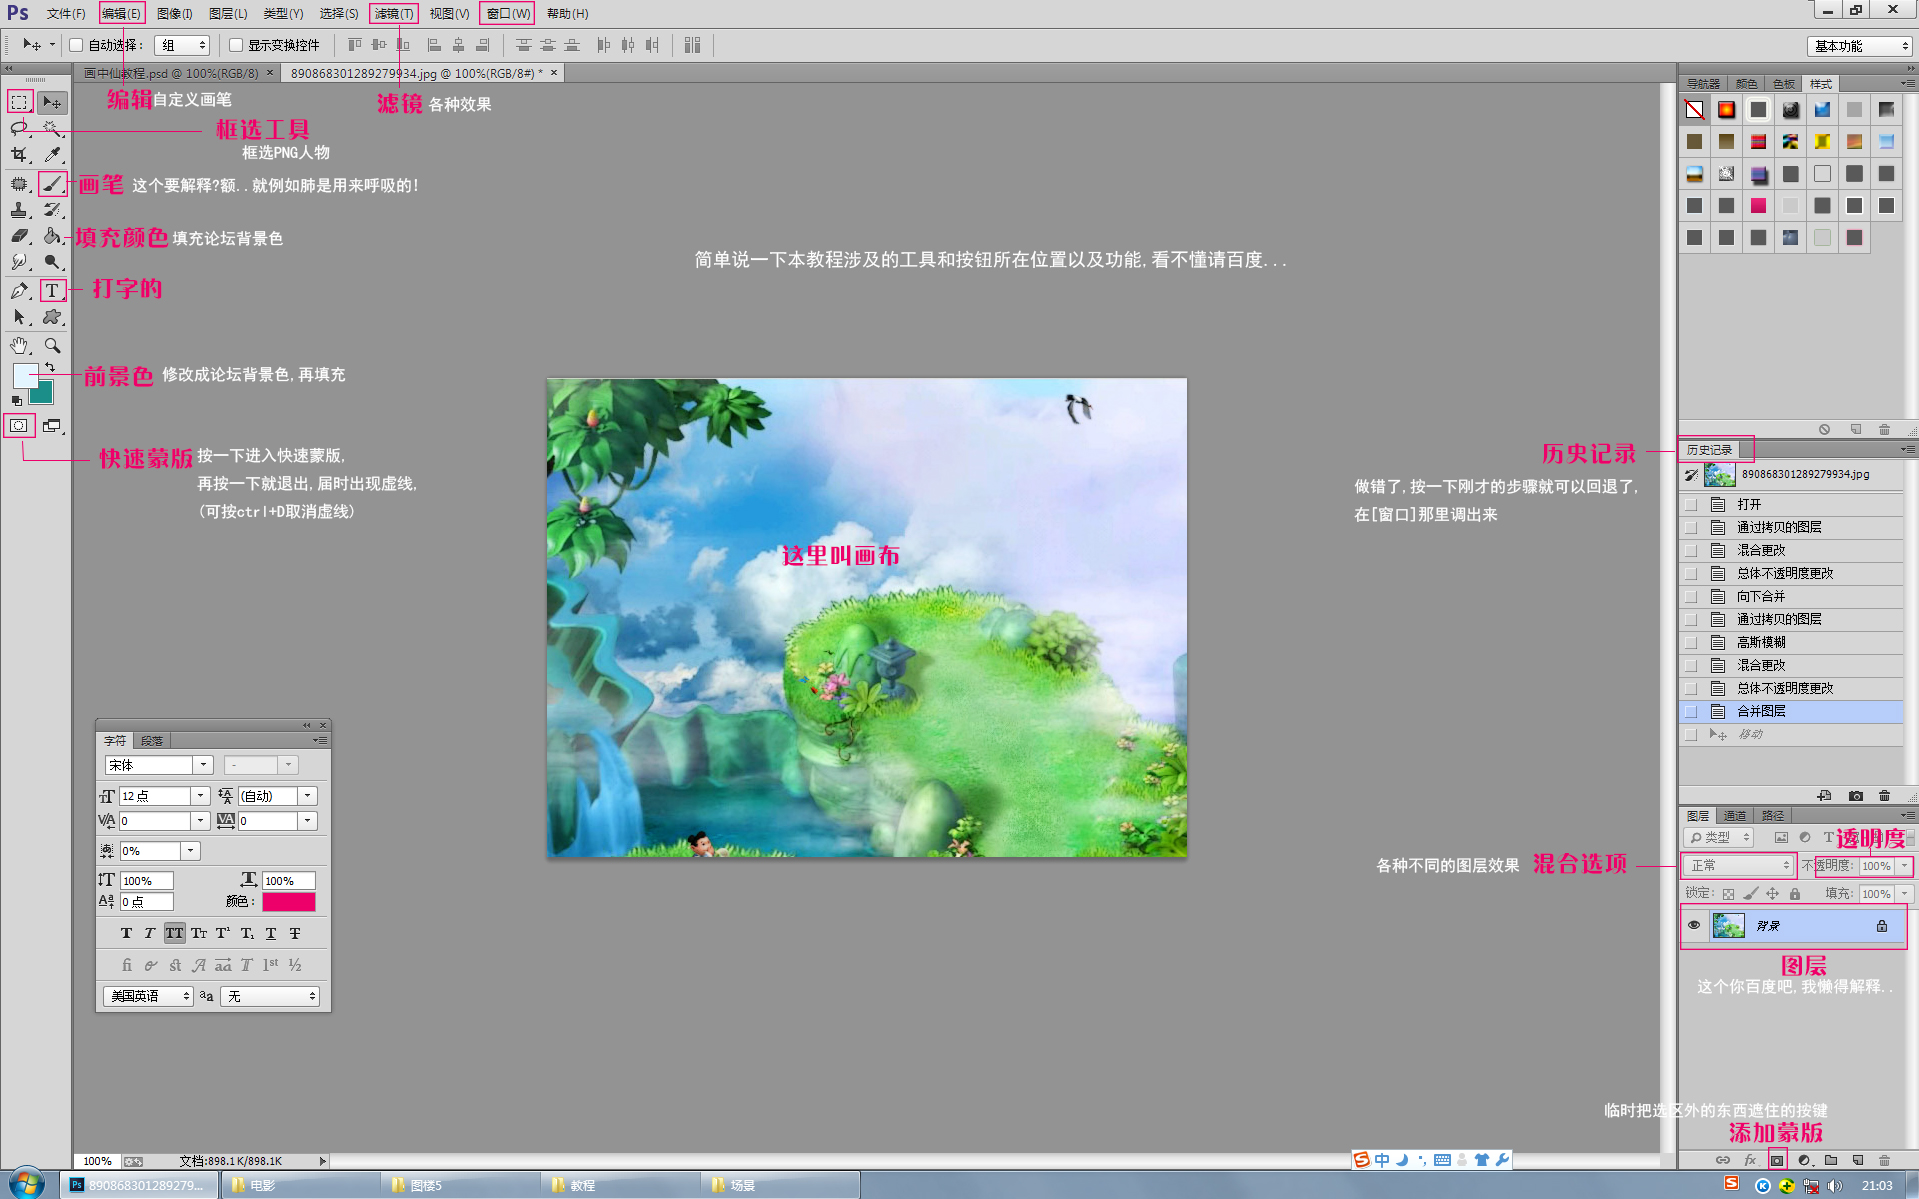Open the 图层(L) menu

point(228,13)
